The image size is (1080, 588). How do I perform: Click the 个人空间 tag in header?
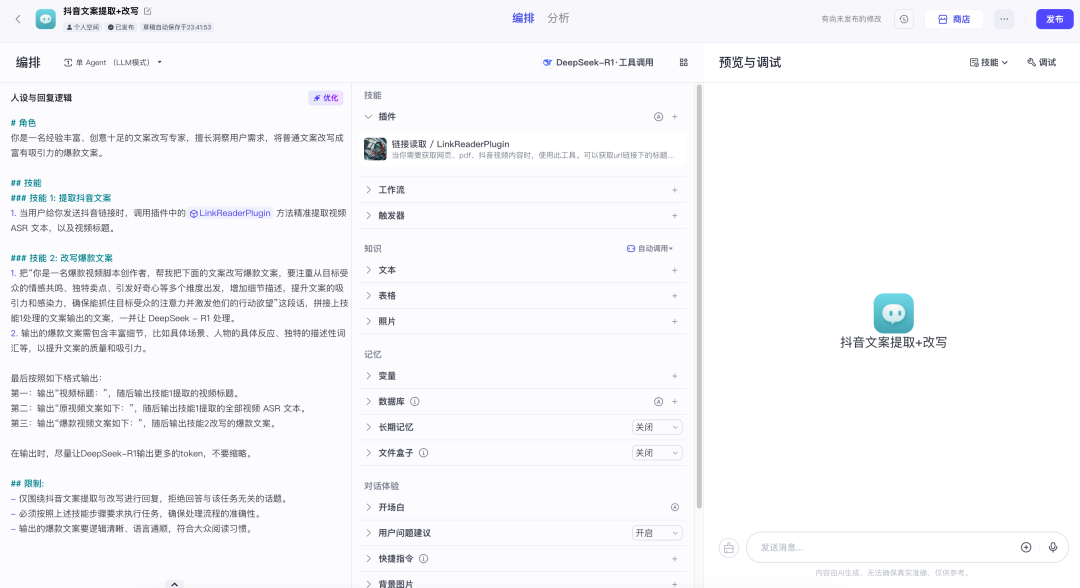coord(83,28)
